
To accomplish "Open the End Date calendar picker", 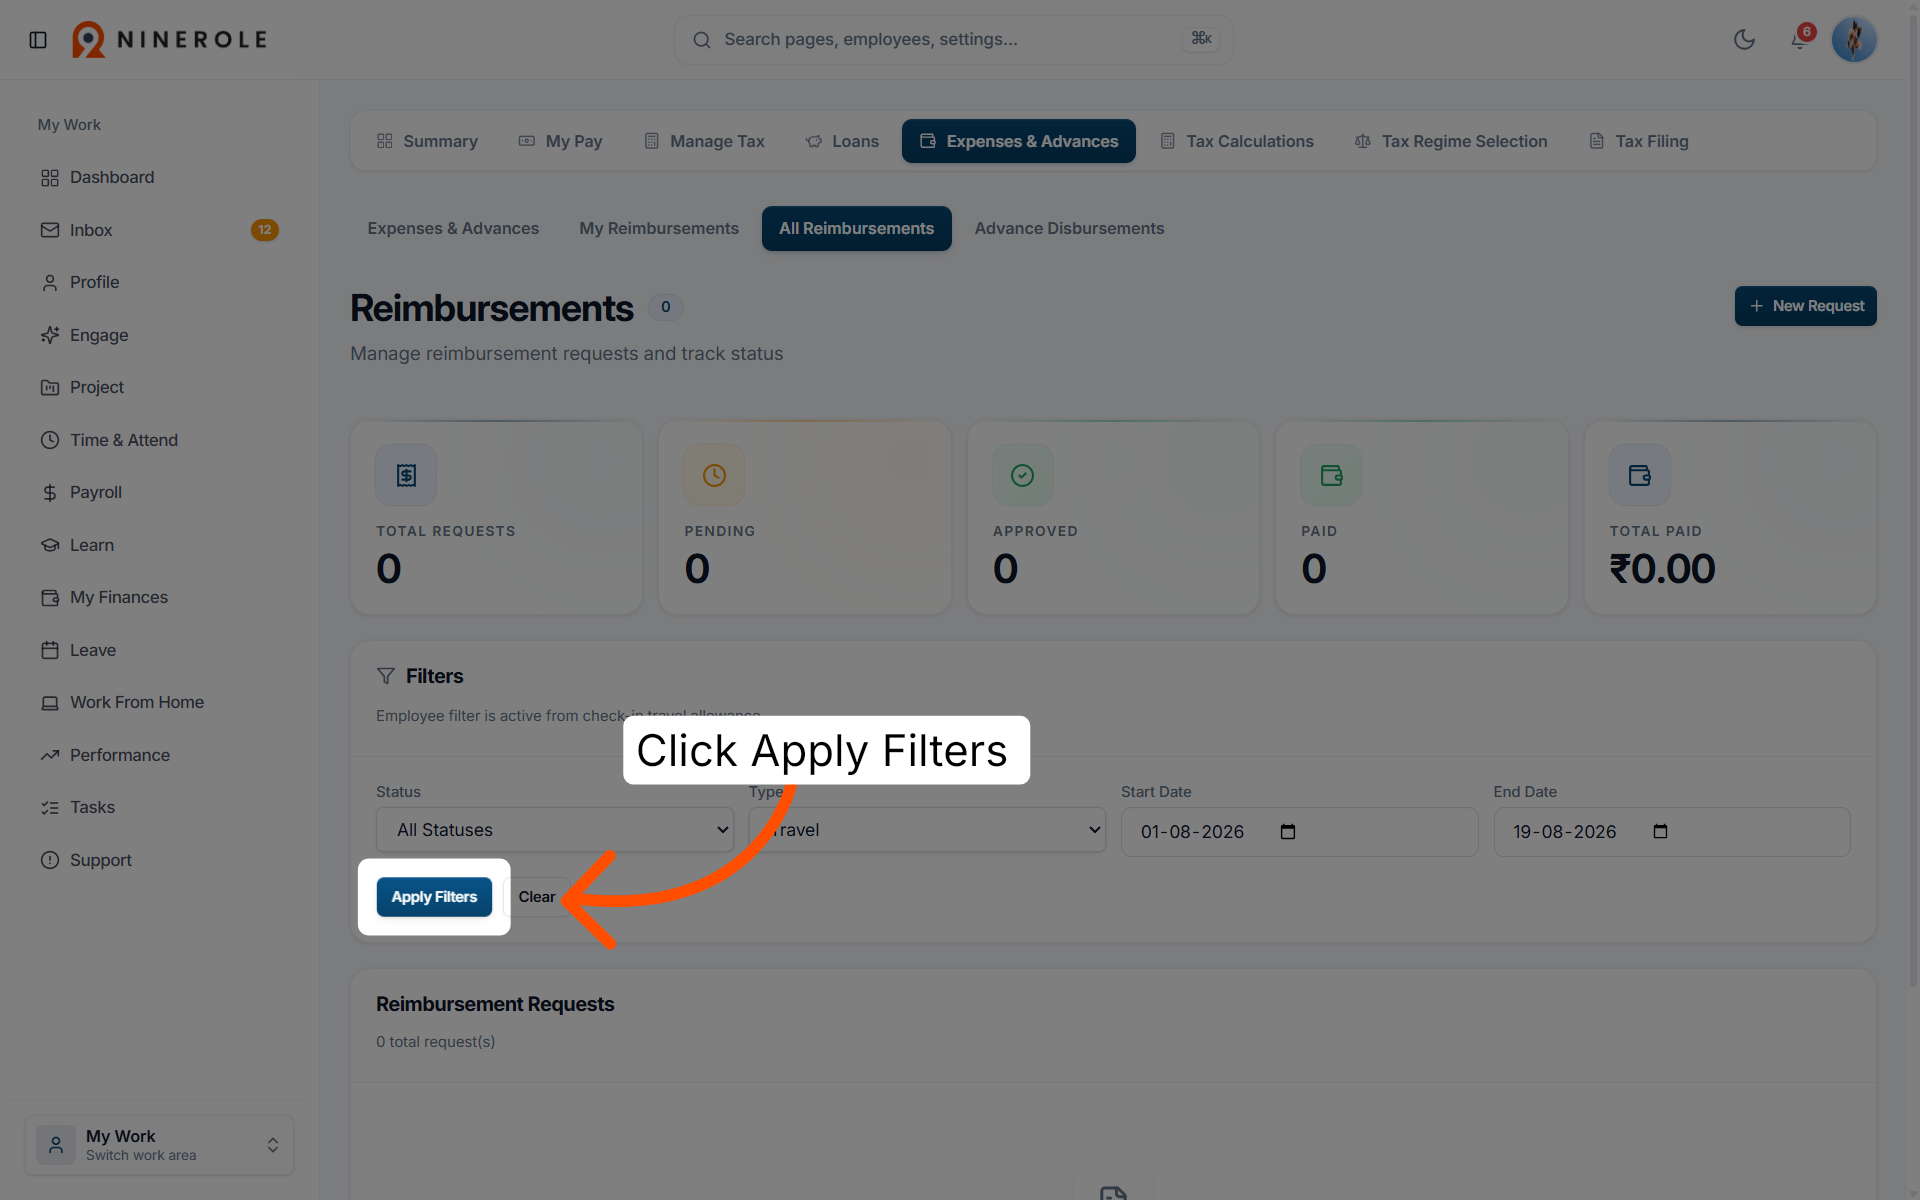I will click(1660, 832).
